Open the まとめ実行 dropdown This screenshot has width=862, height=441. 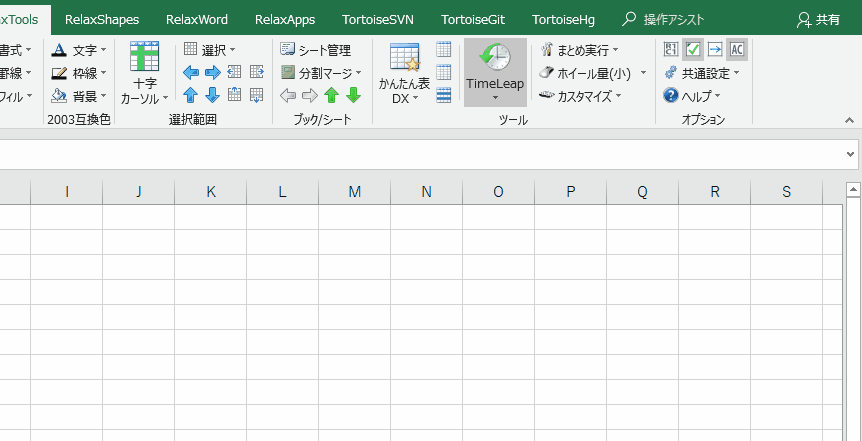pos(579,50)
